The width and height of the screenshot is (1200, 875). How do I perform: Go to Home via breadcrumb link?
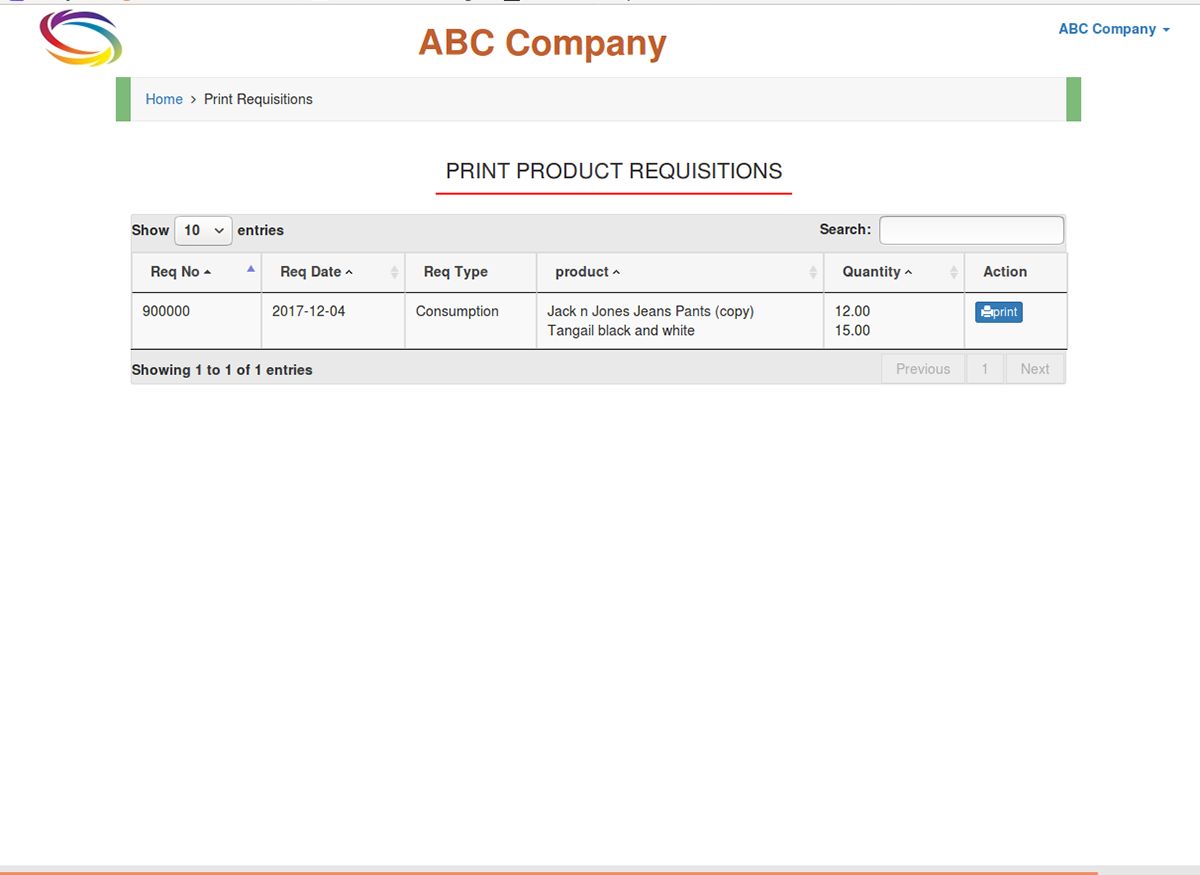(164, 99)
